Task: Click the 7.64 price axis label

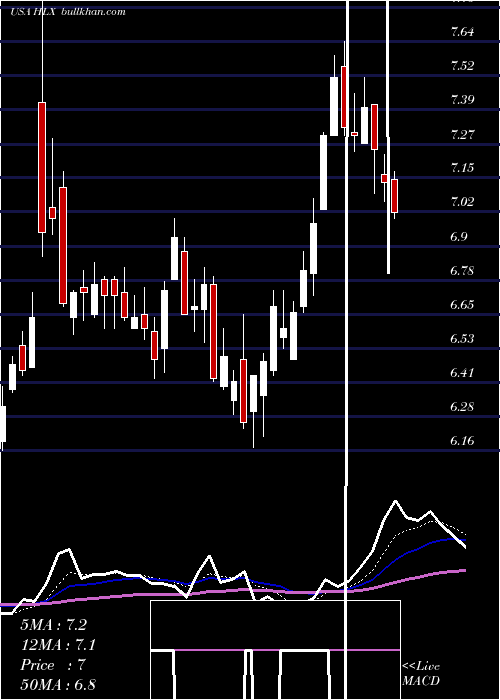Action: (x=462, y=31)
